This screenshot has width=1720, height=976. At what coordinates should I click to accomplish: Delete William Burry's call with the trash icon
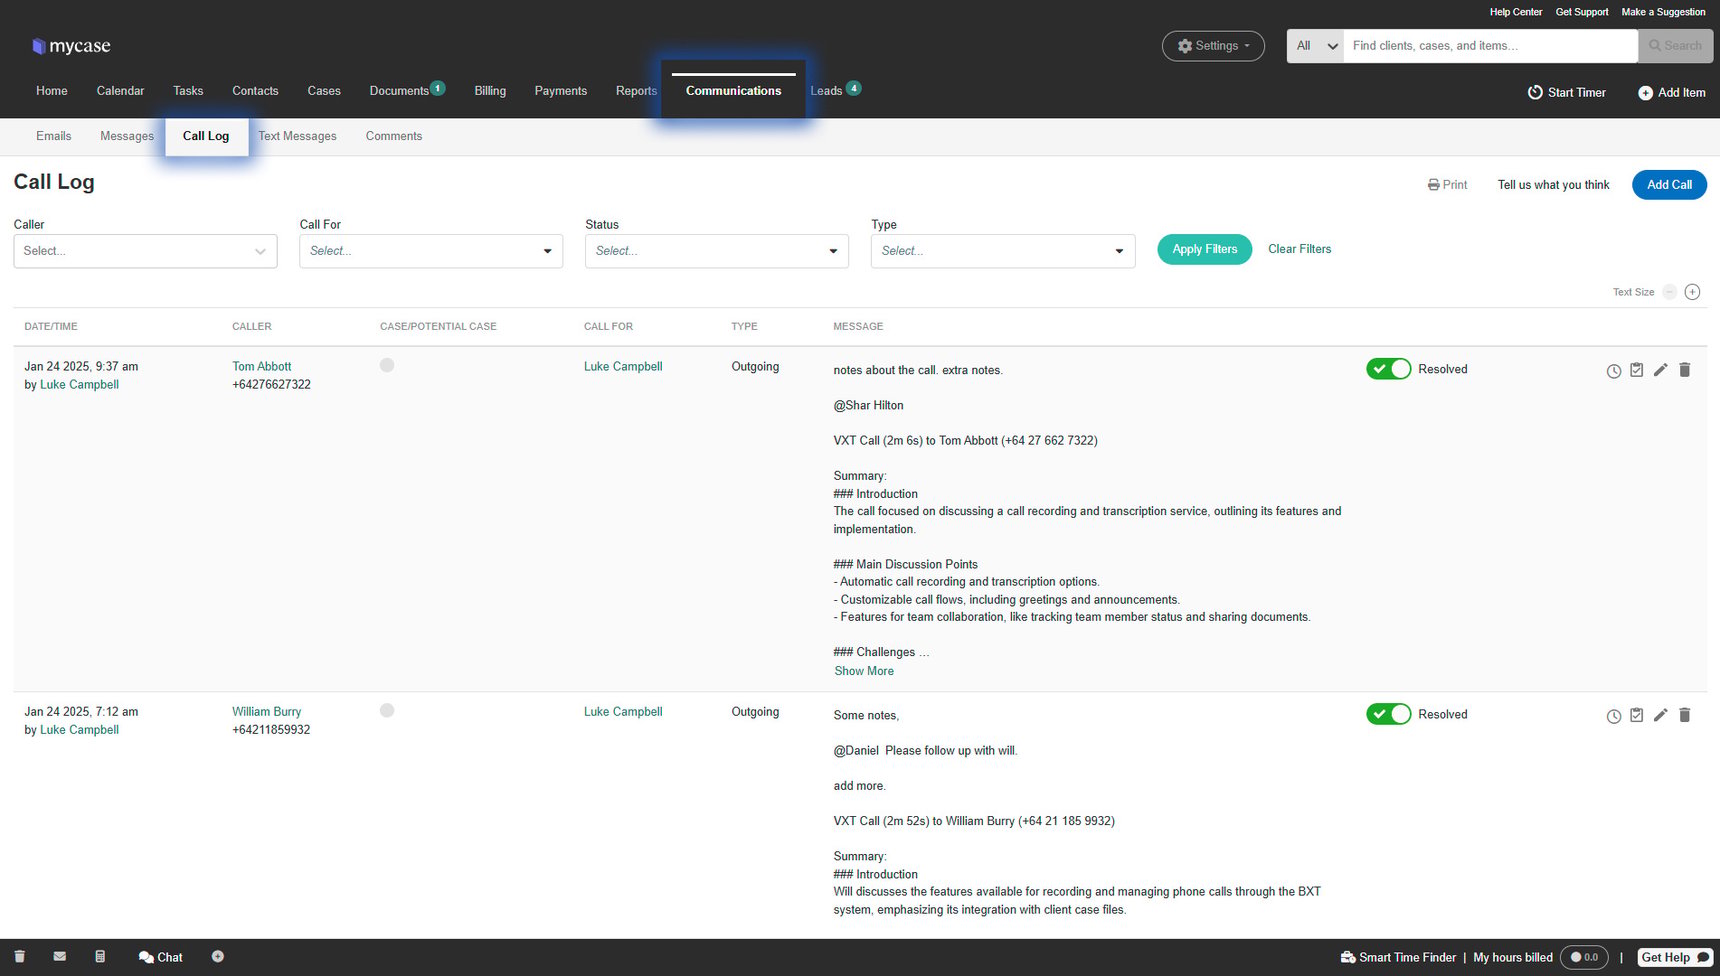tap(1684, 715)
